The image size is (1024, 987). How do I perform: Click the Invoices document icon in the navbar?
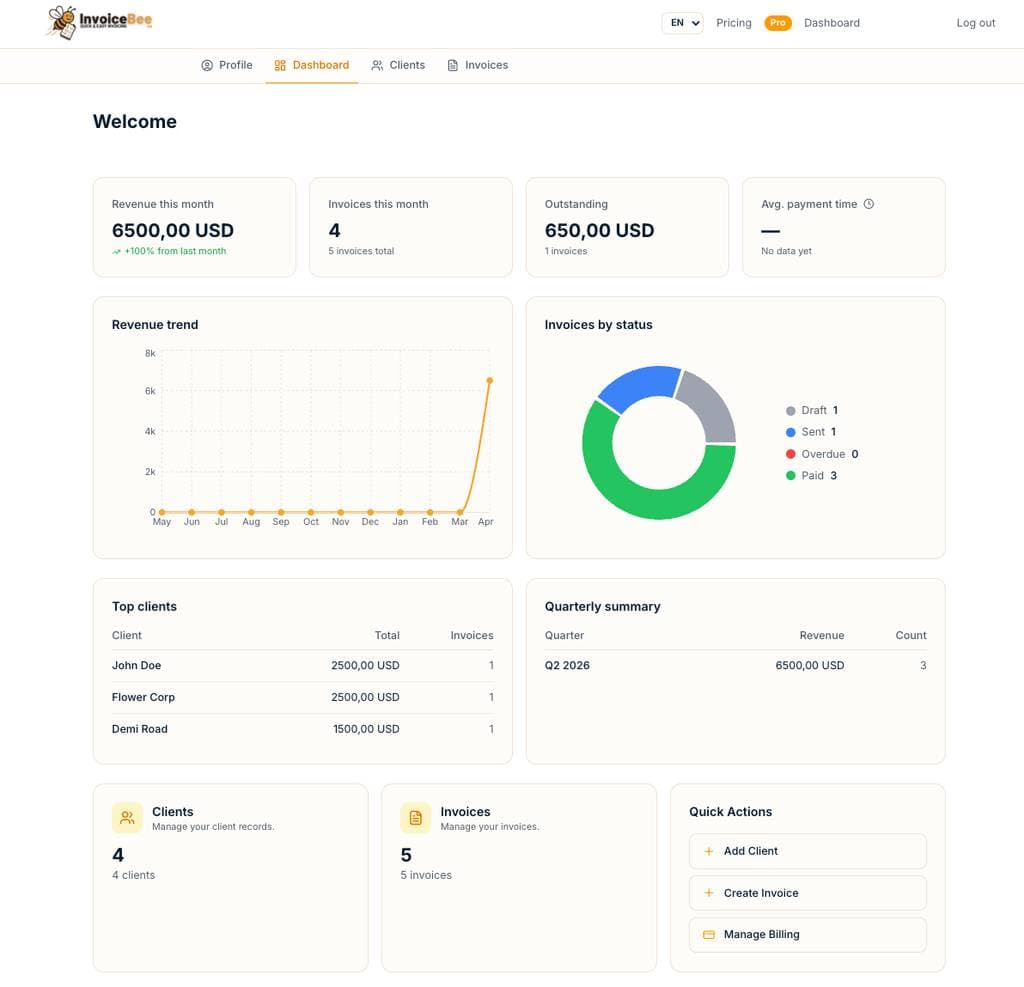click(x=455, y=65)
